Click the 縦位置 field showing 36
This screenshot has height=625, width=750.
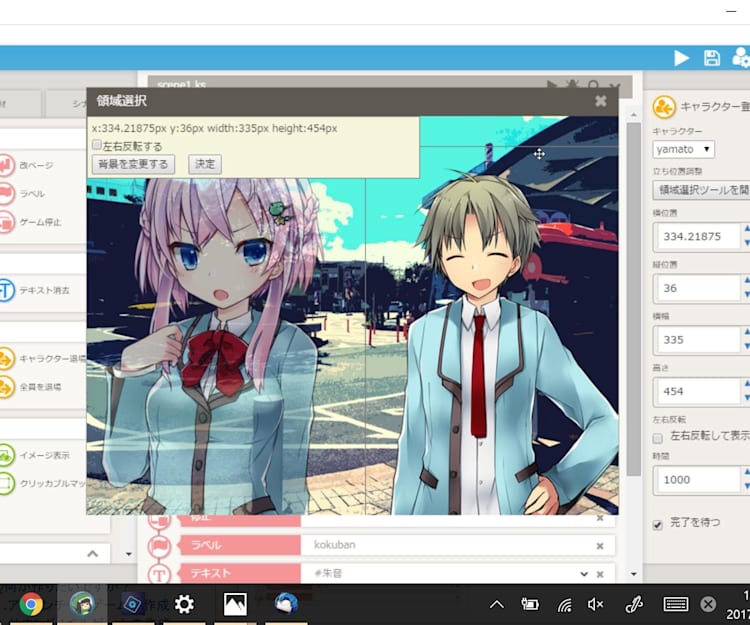696,288
